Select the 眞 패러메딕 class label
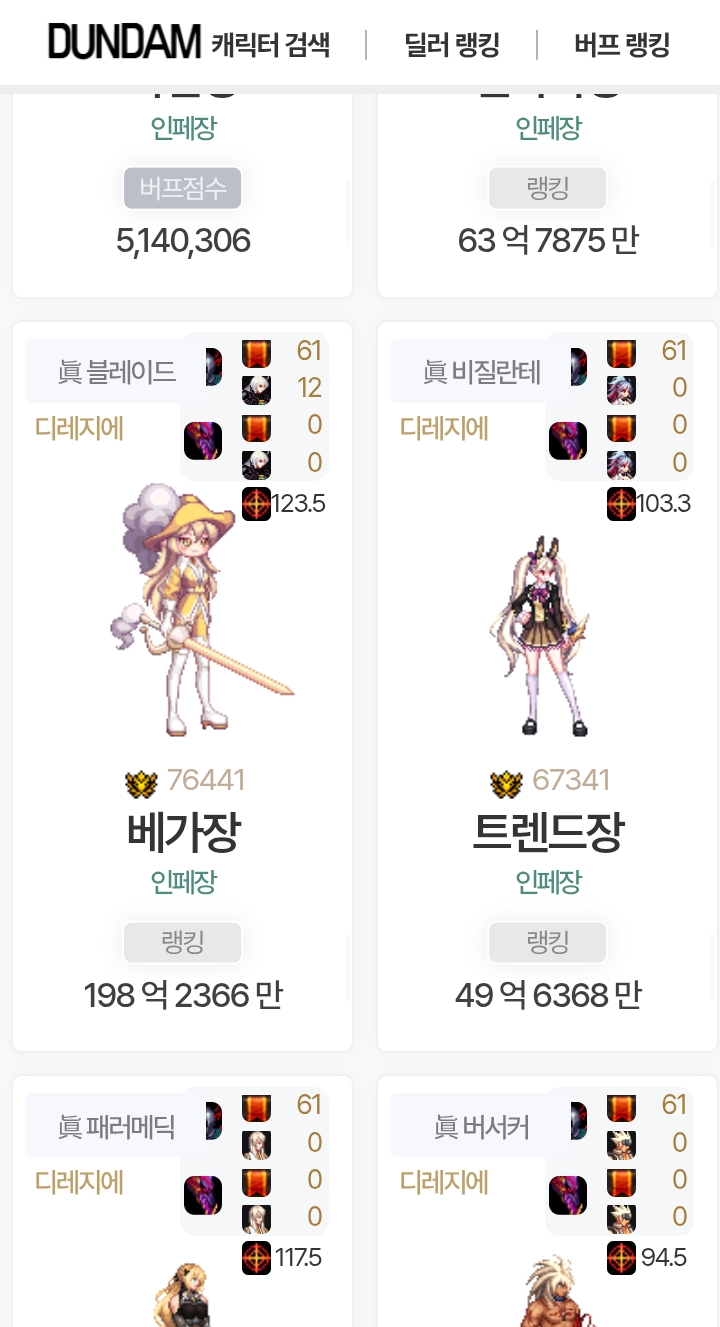This screenshot has height=1327, width=720. click(116, 1127)
